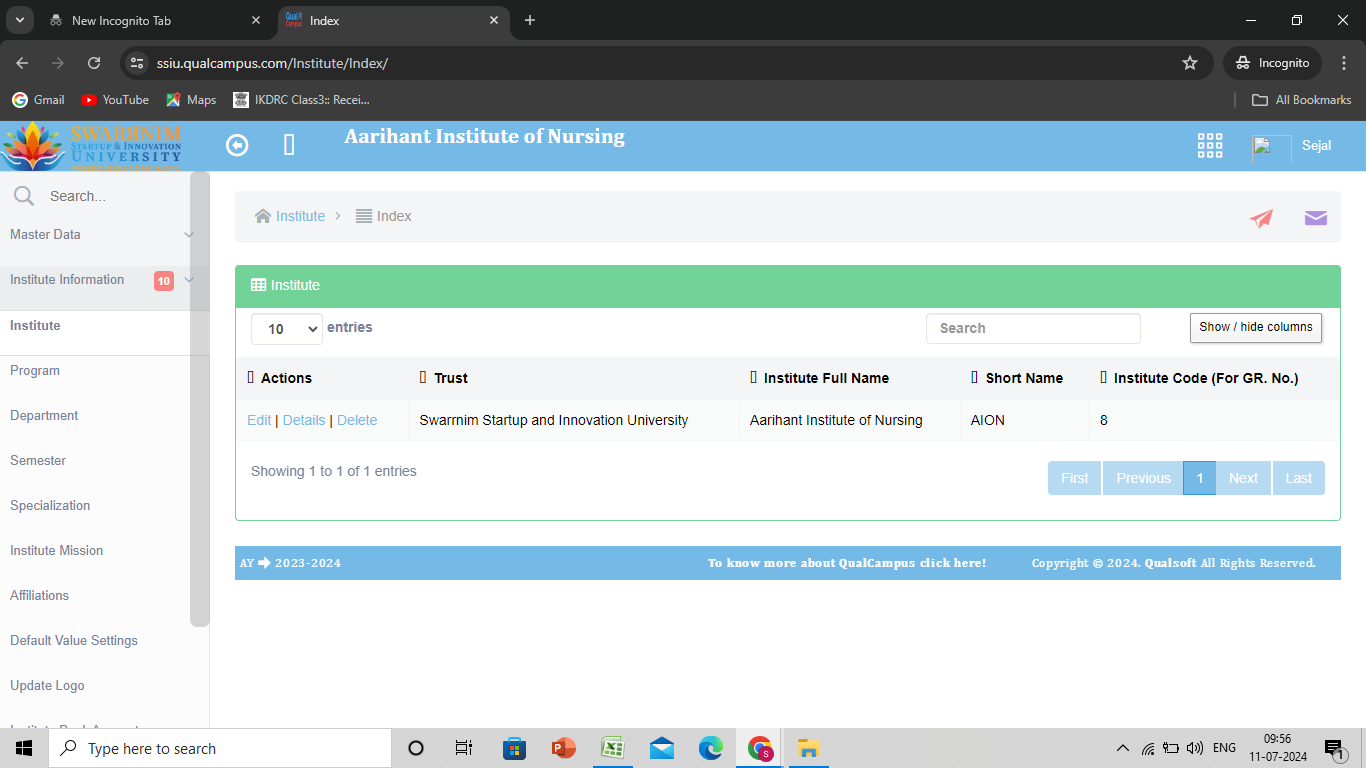Open Microsoft Edge from taskbar

(711, 748)
